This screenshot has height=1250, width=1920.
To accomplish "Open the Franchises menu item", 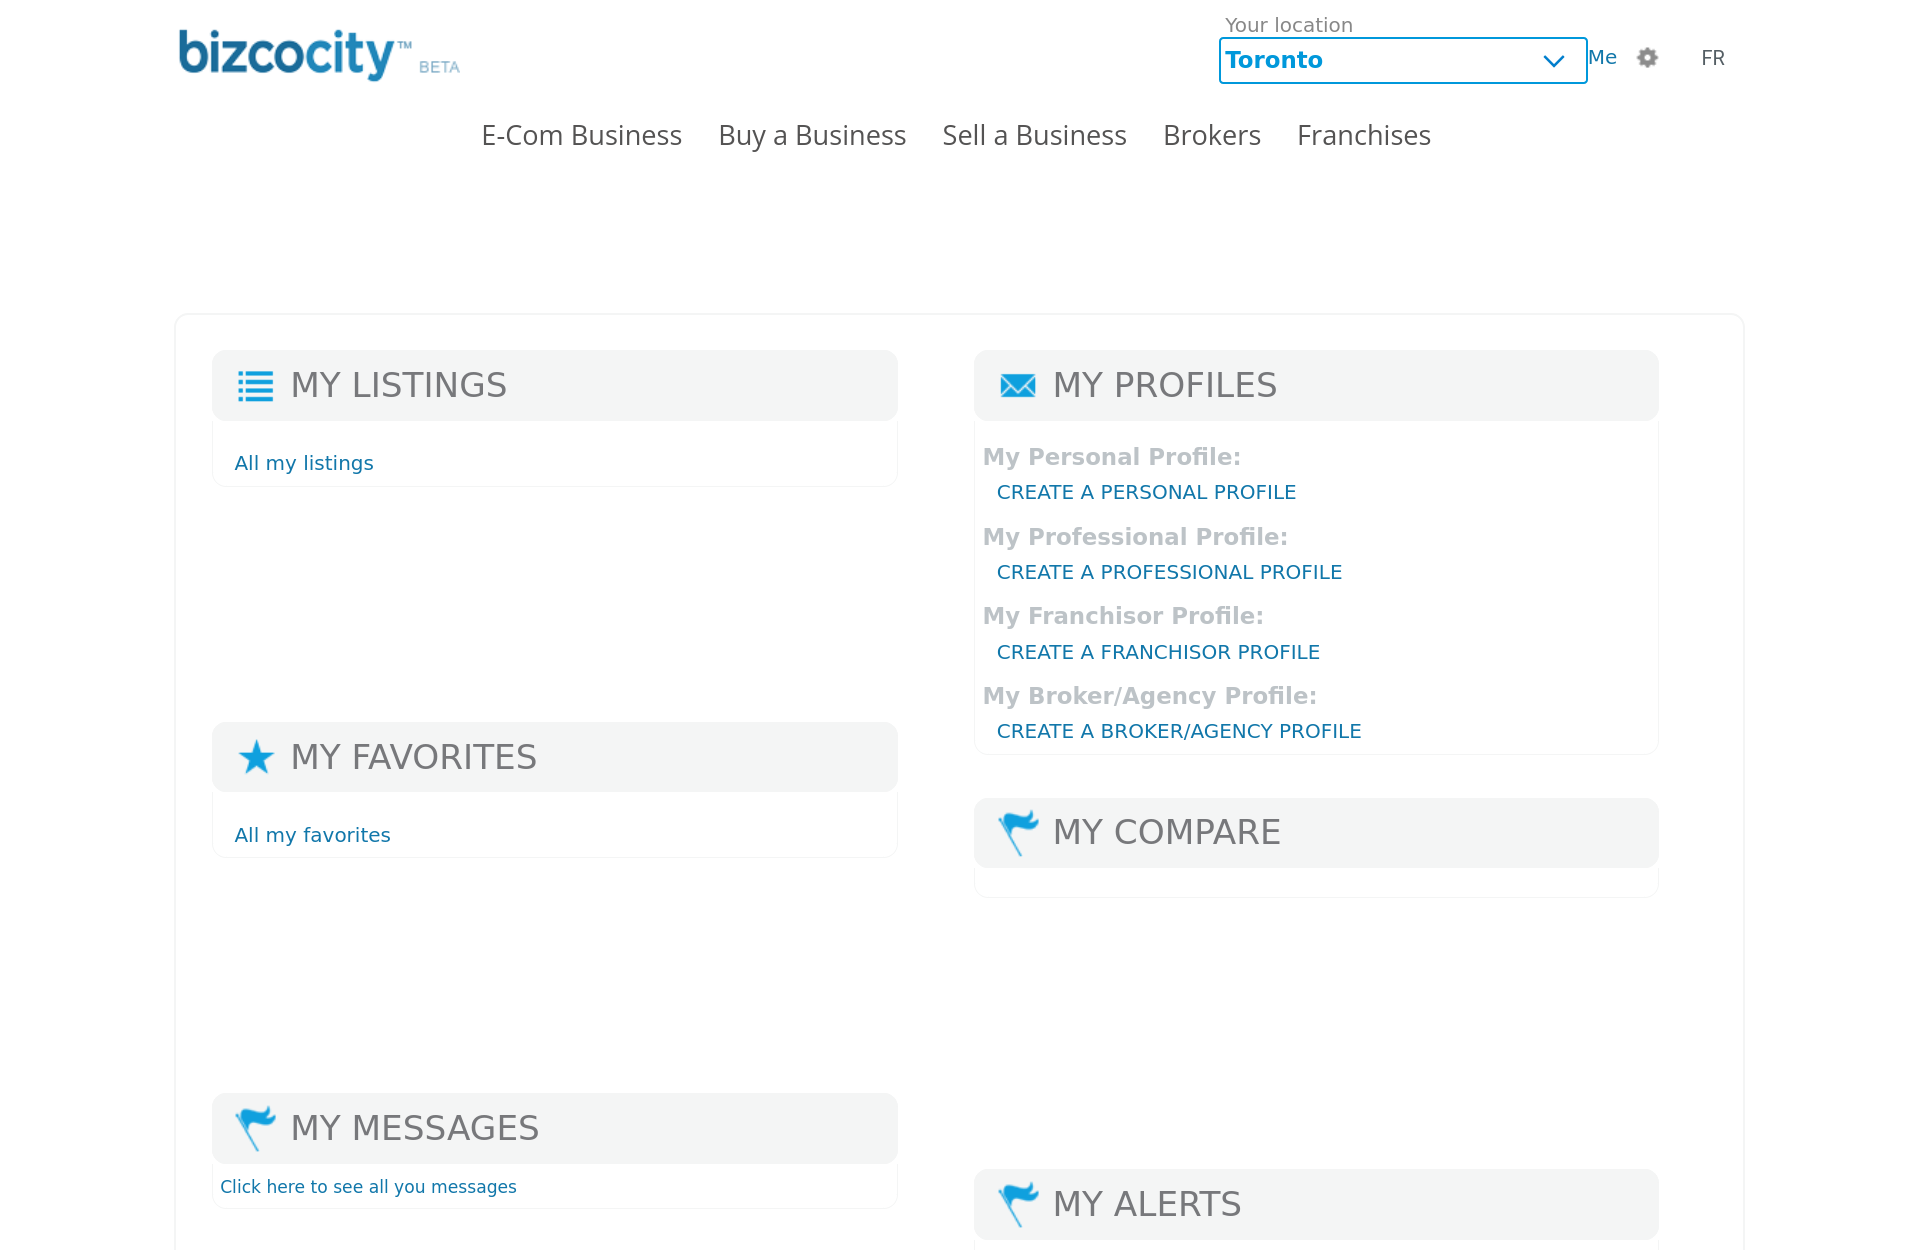I will (x=1363, y=135).
